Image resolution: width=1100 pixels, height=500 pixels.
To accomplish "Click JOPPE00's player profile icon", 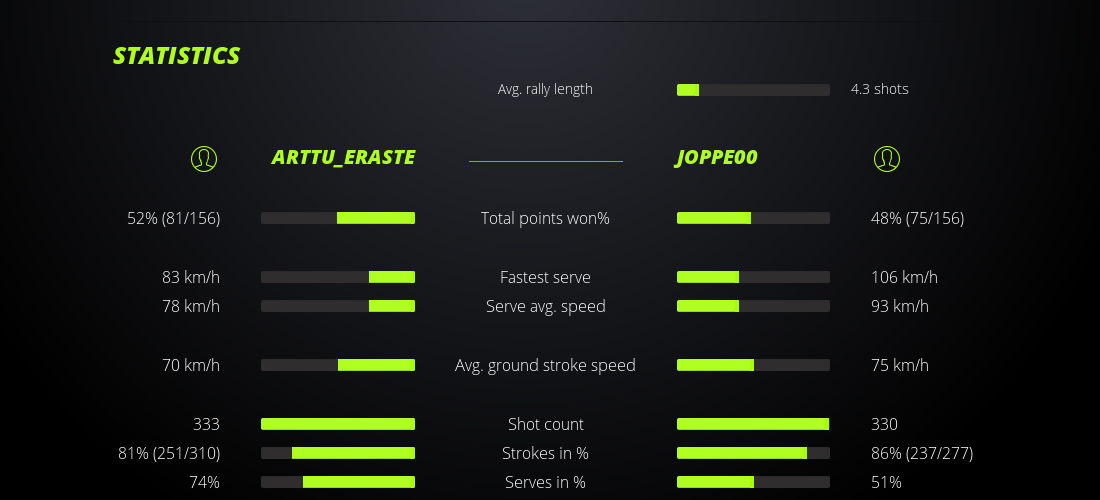I will pos(887,158).
